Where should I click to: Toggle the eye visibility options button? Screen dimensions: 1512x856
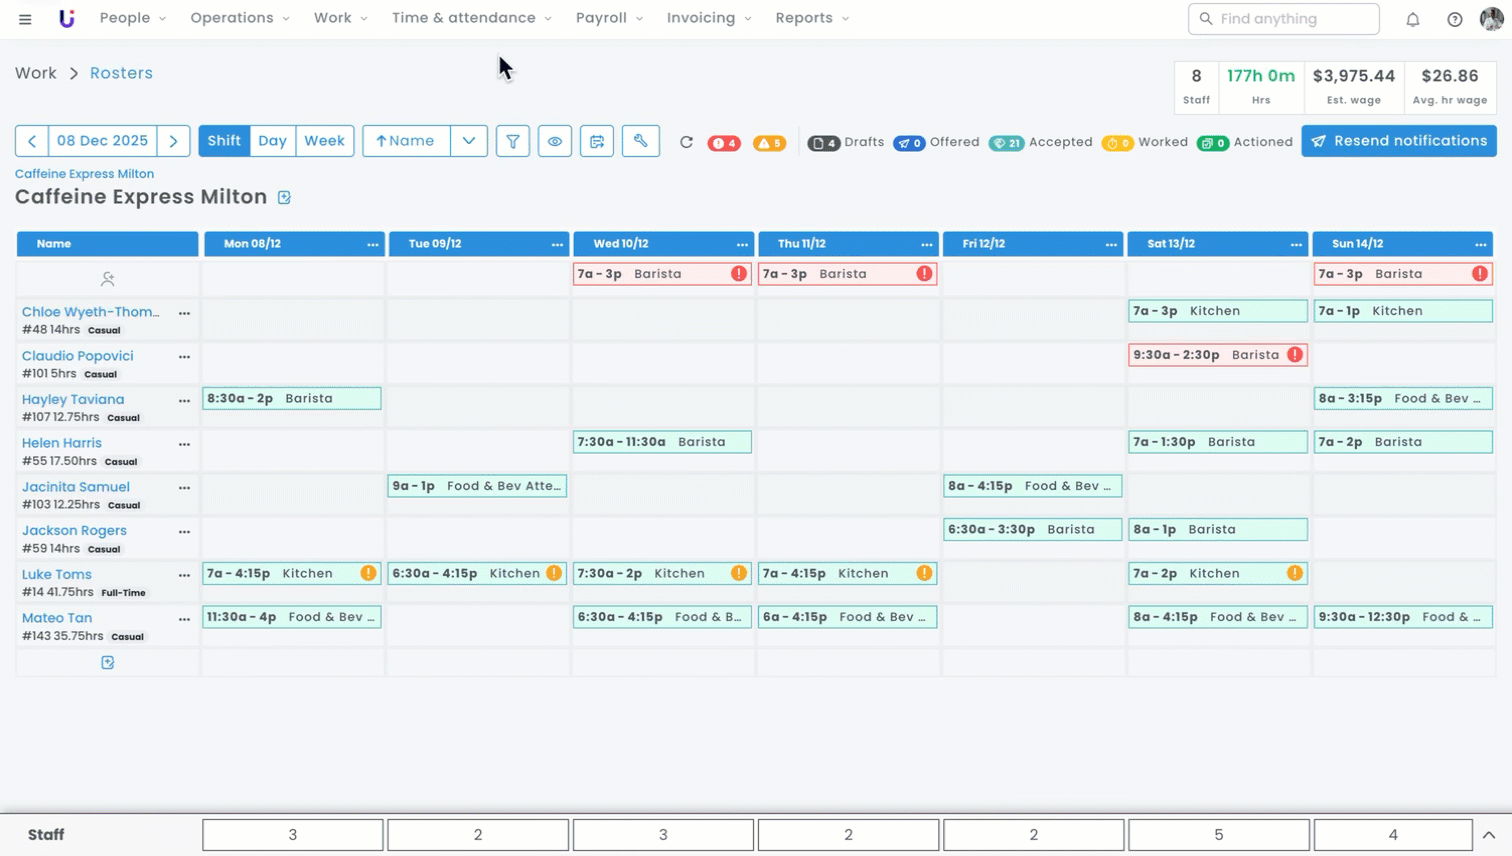[554, 142]
